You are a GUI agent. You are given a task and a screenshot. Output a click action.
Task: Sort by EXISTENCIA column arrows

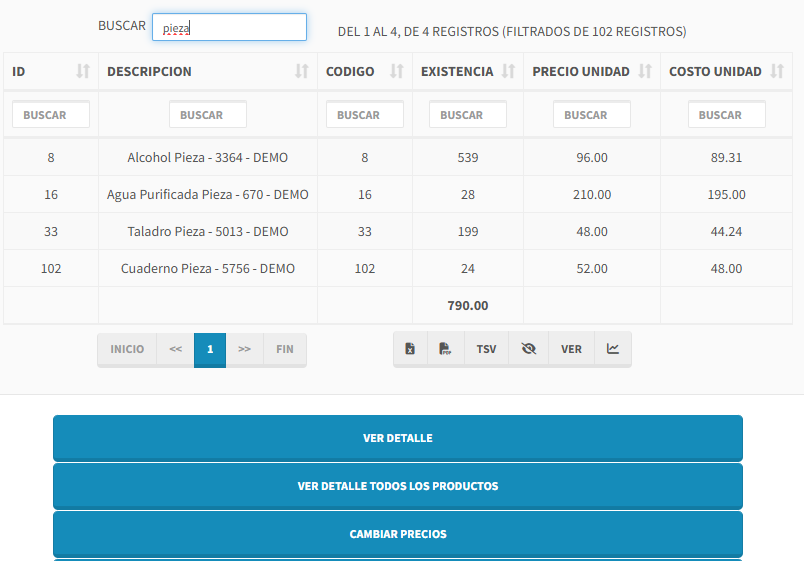(508, 71)
